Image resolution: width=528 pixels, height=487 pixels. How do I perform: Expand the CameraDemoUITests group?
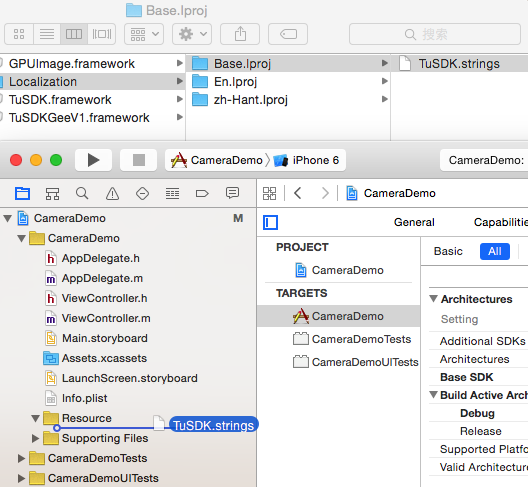21,478
